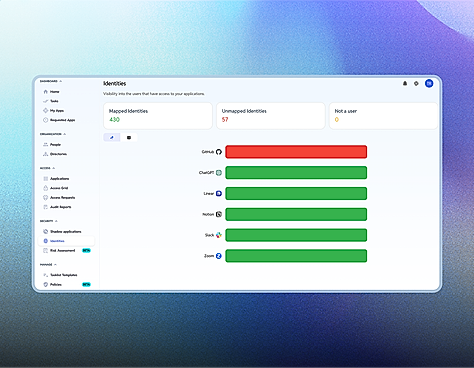Switch to chart view toggle
The width and height of the screenshot is (474, 368).
pyautogui.click(x=112, y=137)
